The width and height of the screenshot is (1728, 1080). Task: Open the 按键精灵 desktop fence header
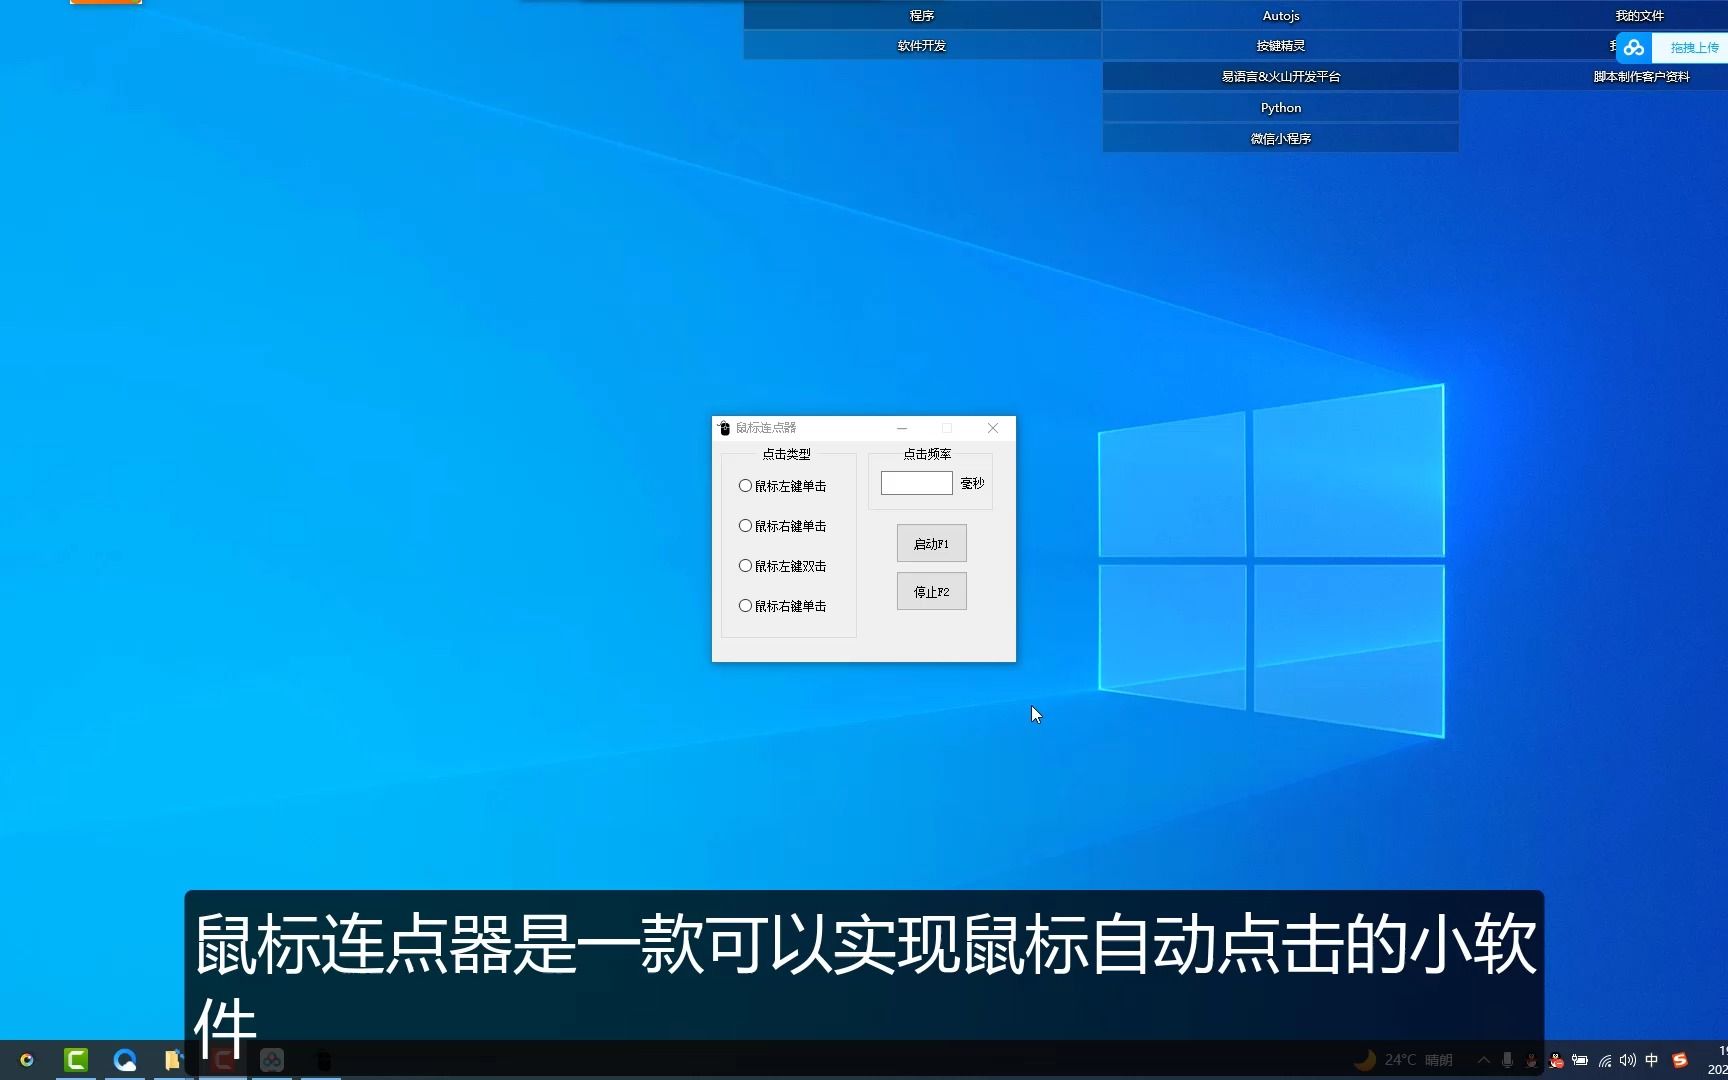(1281, 45)
